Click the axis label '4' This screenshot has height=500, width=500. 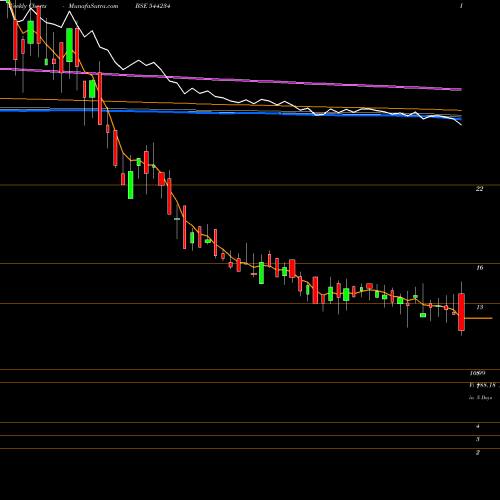tap(478, 426)
